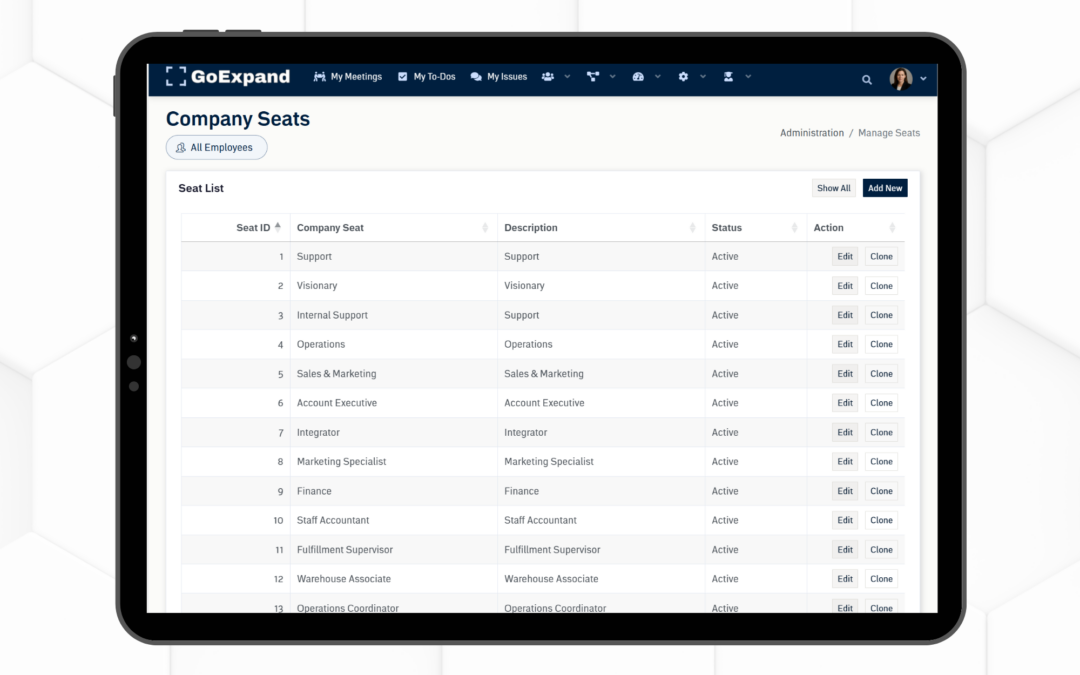Select the My Meetings menu item
The image size is (1080, 675).
coord(348,76)
